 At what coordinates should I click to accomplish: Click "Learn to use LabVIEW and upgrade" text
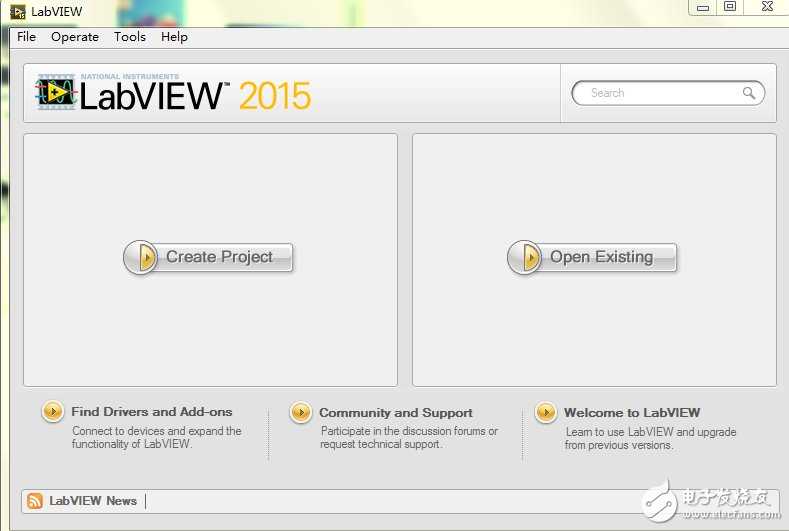tap(651, 432)
